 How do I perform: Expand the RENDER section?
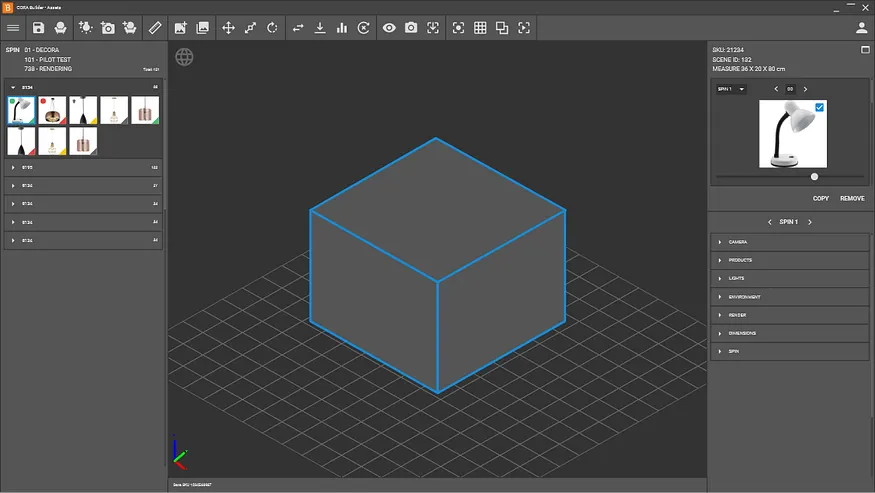pyautogui.click(x=790, y=315)
